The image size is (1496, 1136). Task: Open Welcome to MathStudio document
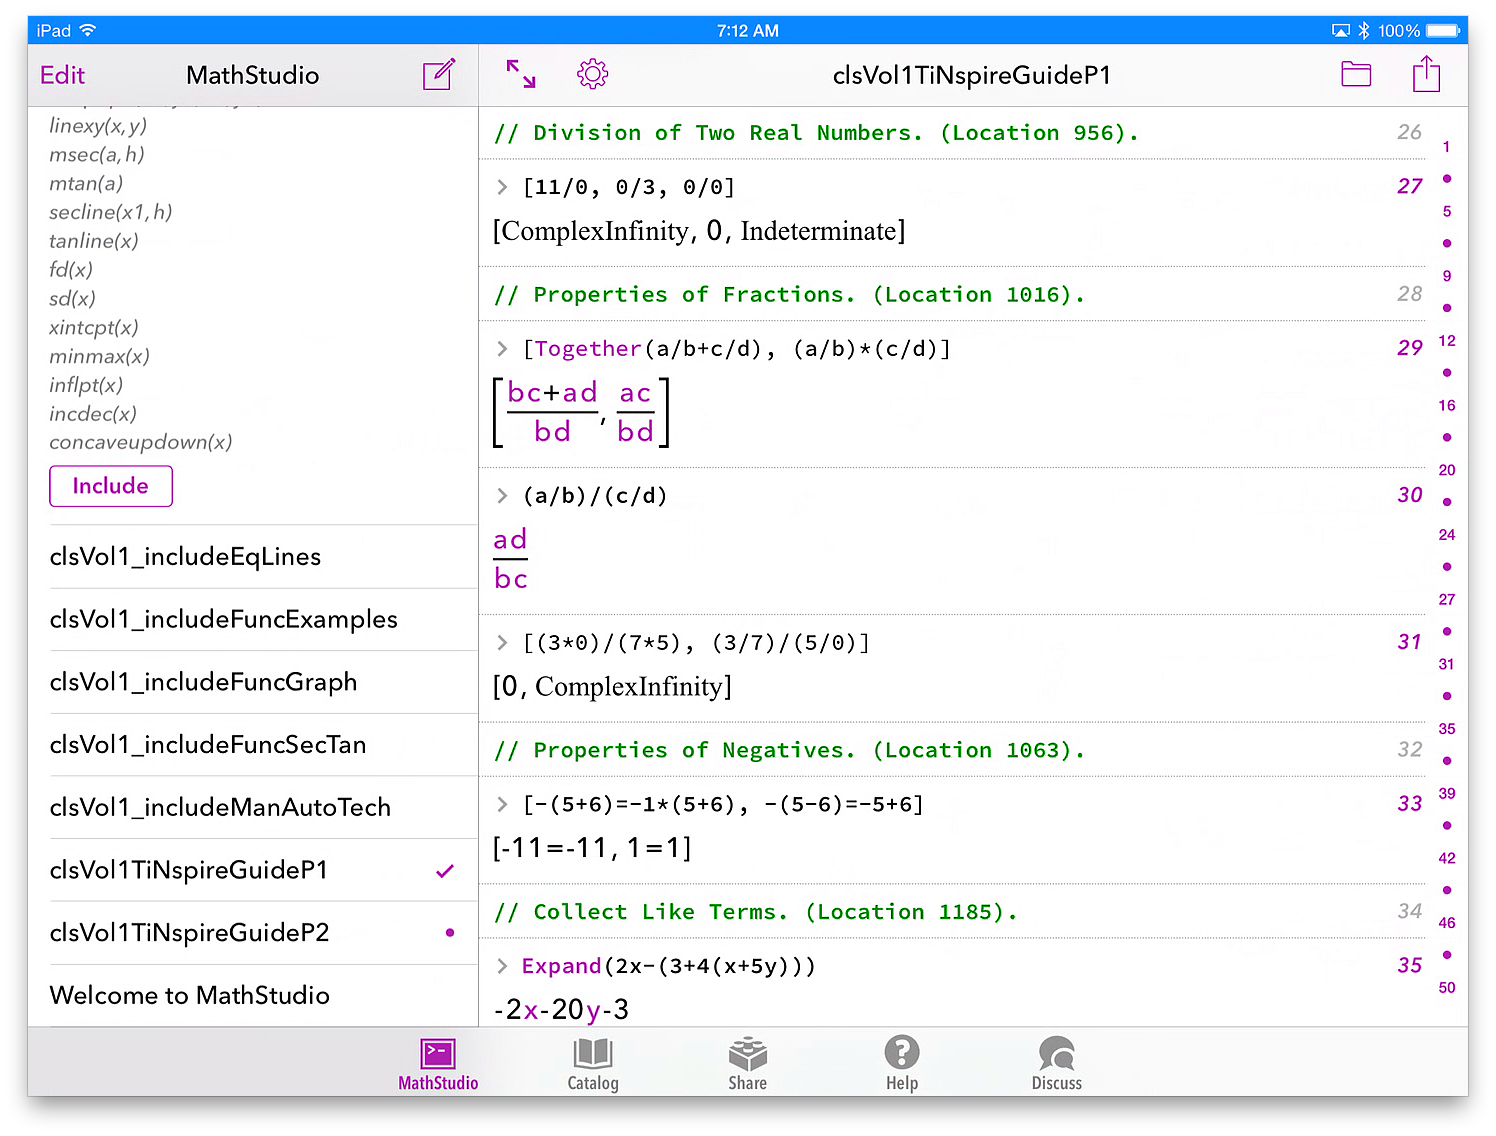tap(189, 995)
